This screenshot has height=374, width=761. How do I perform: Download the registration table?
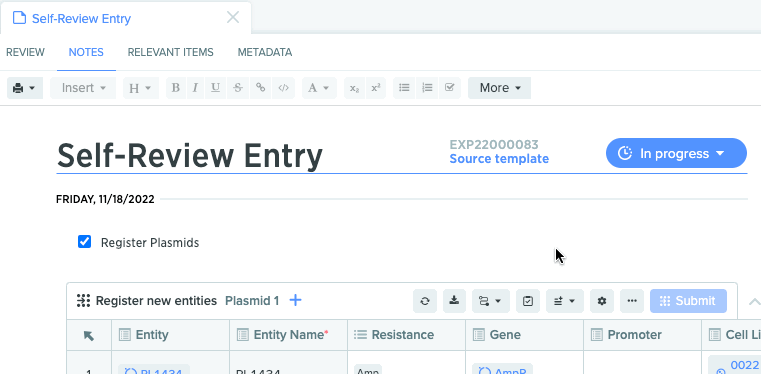(454, 301)
